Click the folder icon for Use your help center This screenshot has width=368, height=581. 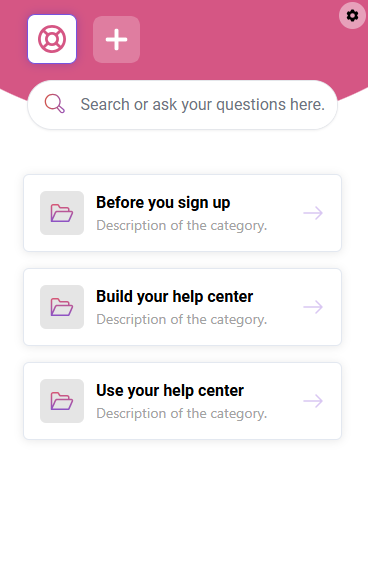pyautogui.click(x=62, y=401)
